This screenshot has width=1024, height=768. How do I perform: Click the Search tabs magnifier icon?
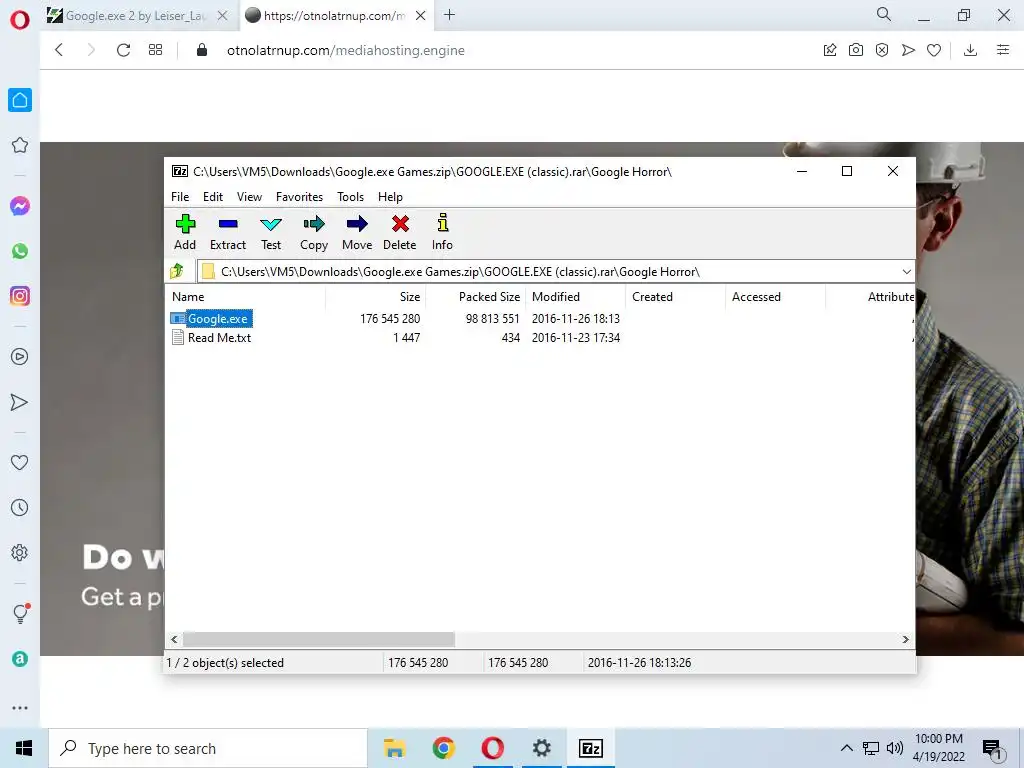884,14
